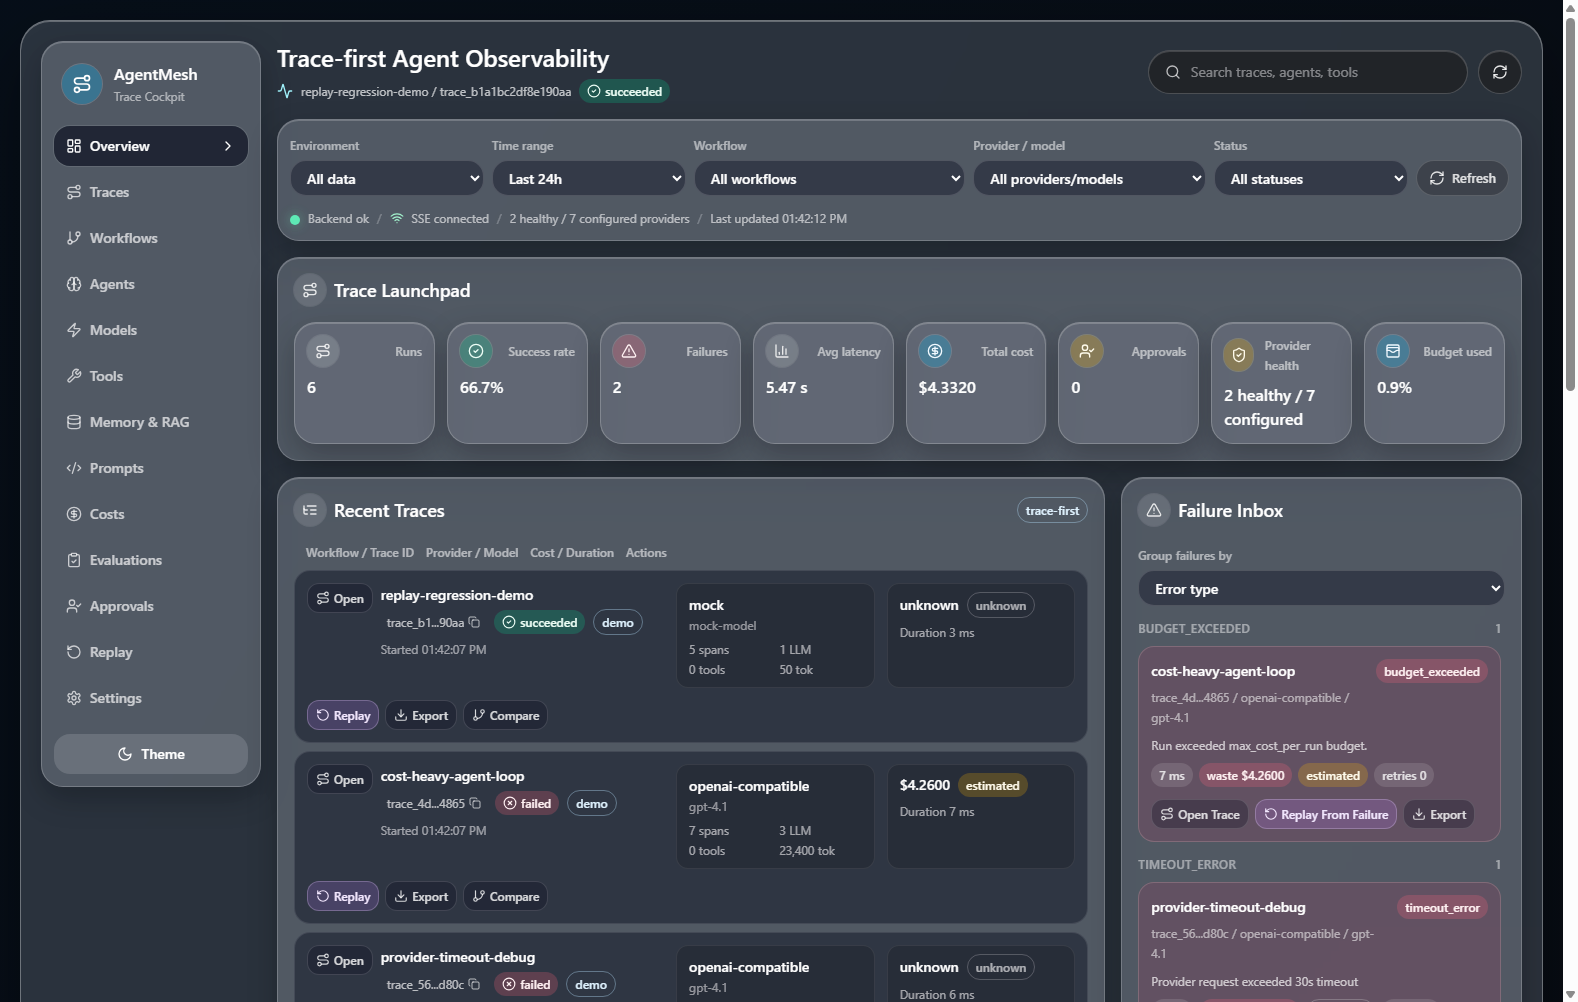Compare the cost-heavy-agent-loop trace
This screenshot has height=1002, width=1578.
[x=505, y=896]
